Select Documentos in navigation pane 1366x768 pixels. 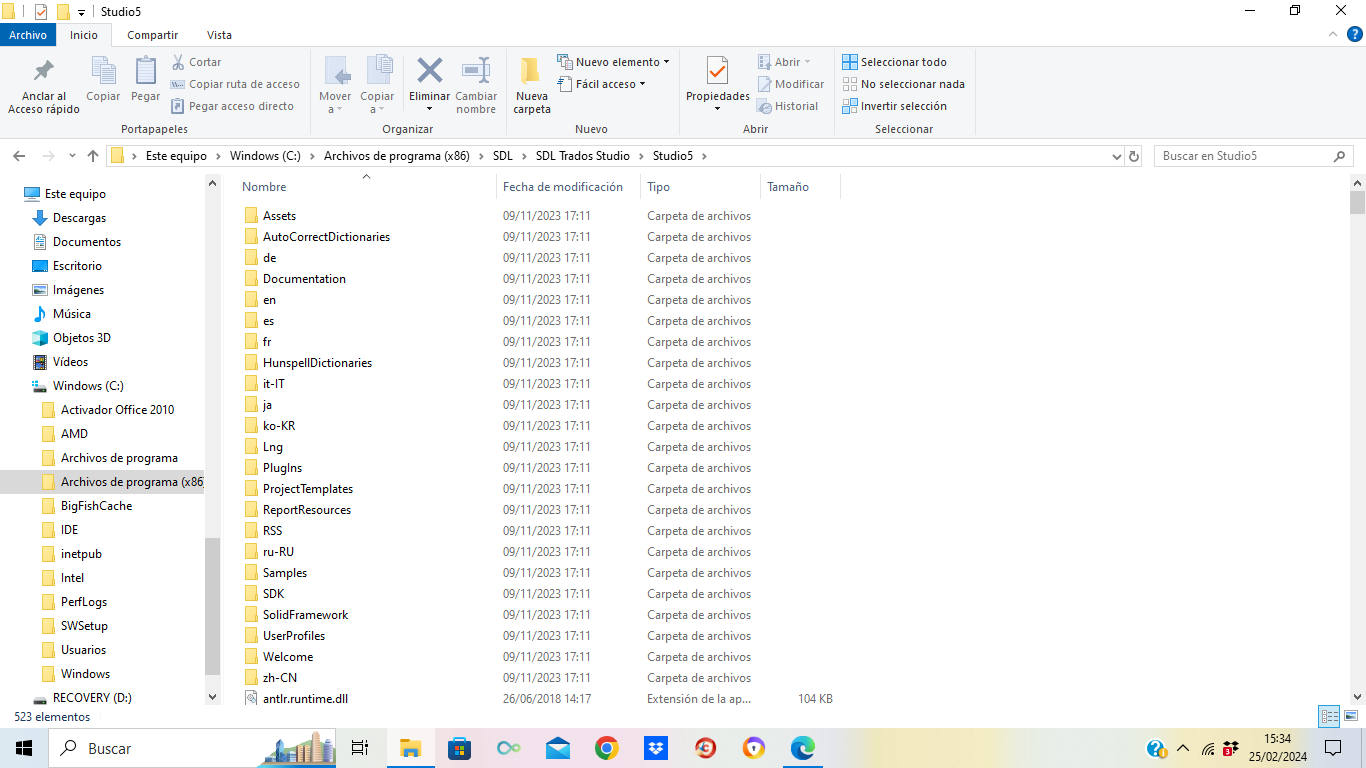[87, 242]
